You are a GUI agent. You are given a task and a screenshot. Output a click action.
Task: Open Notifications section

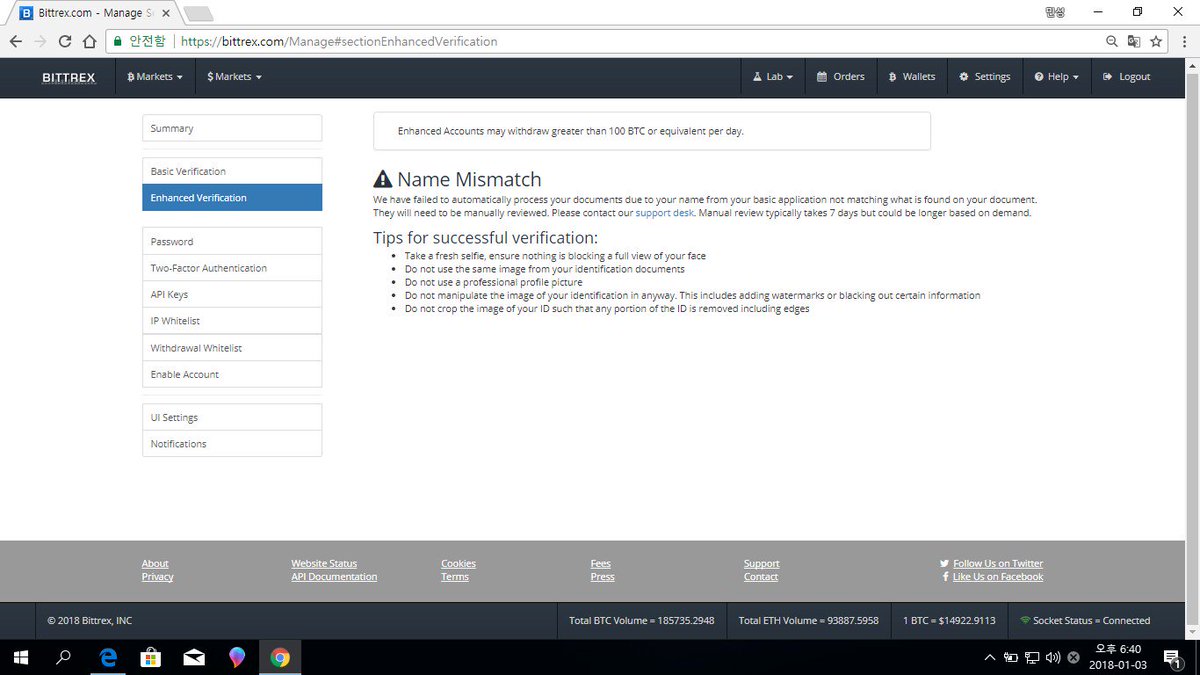pyautogui.click(x=232, y=444)
